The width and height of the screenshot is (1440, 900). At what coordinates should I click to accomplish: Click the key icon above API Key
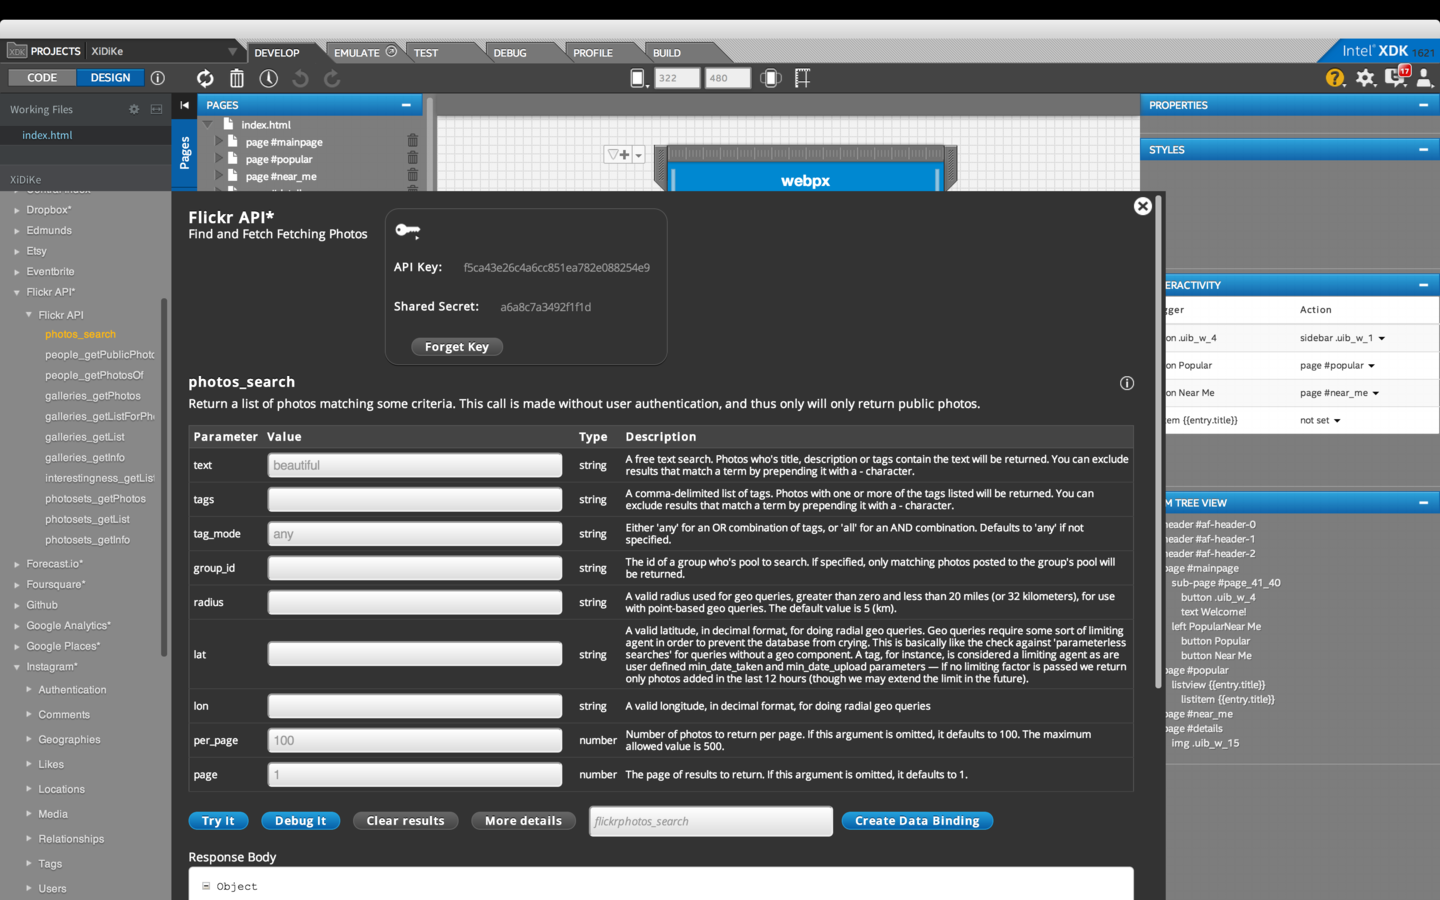coord(407,230)
